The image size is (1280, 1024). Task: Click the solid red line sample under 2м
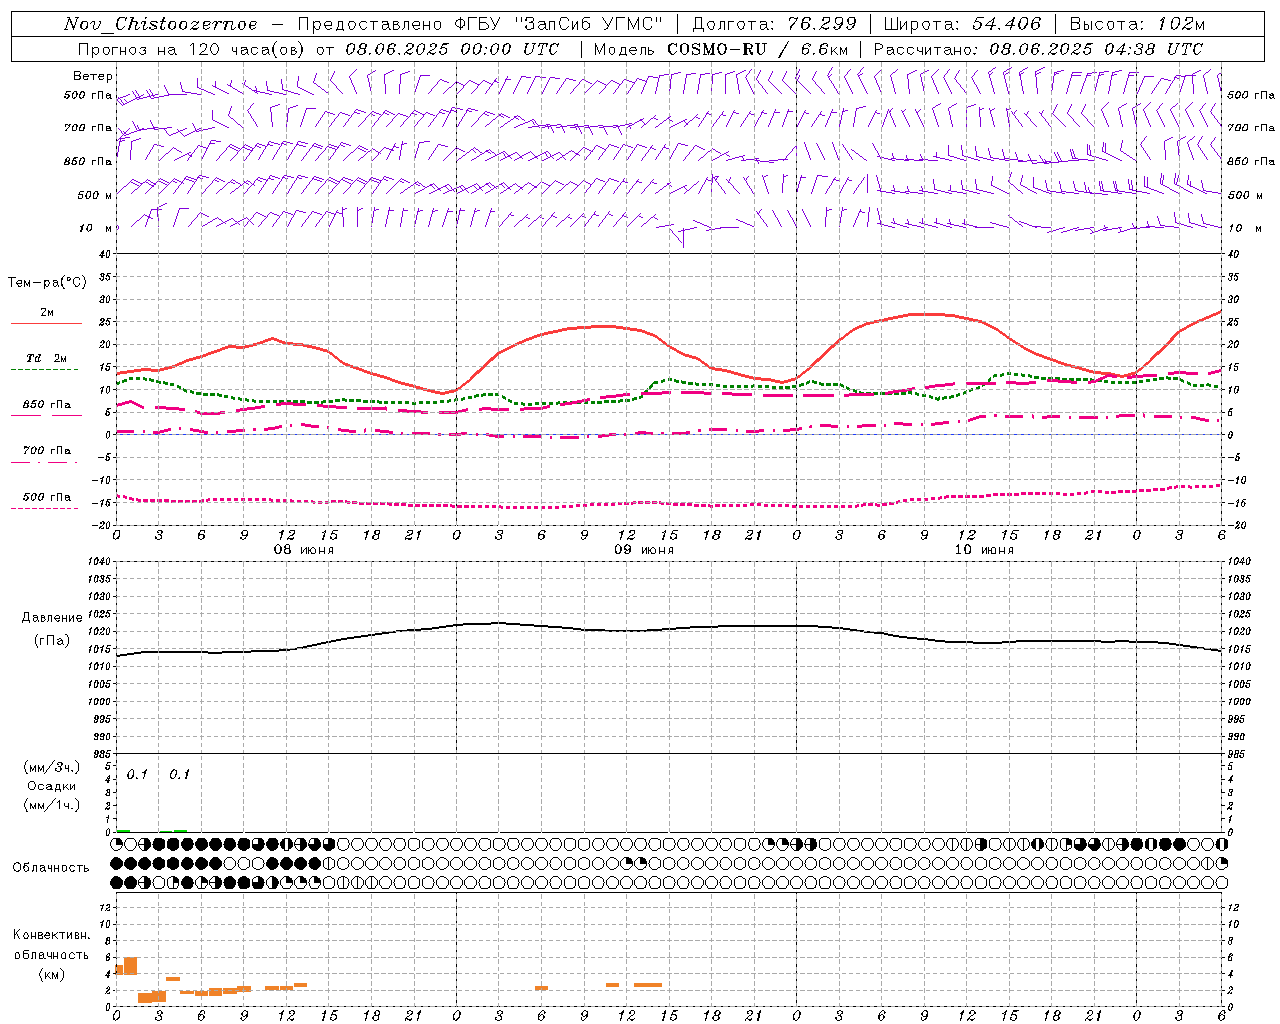point(46,324)
